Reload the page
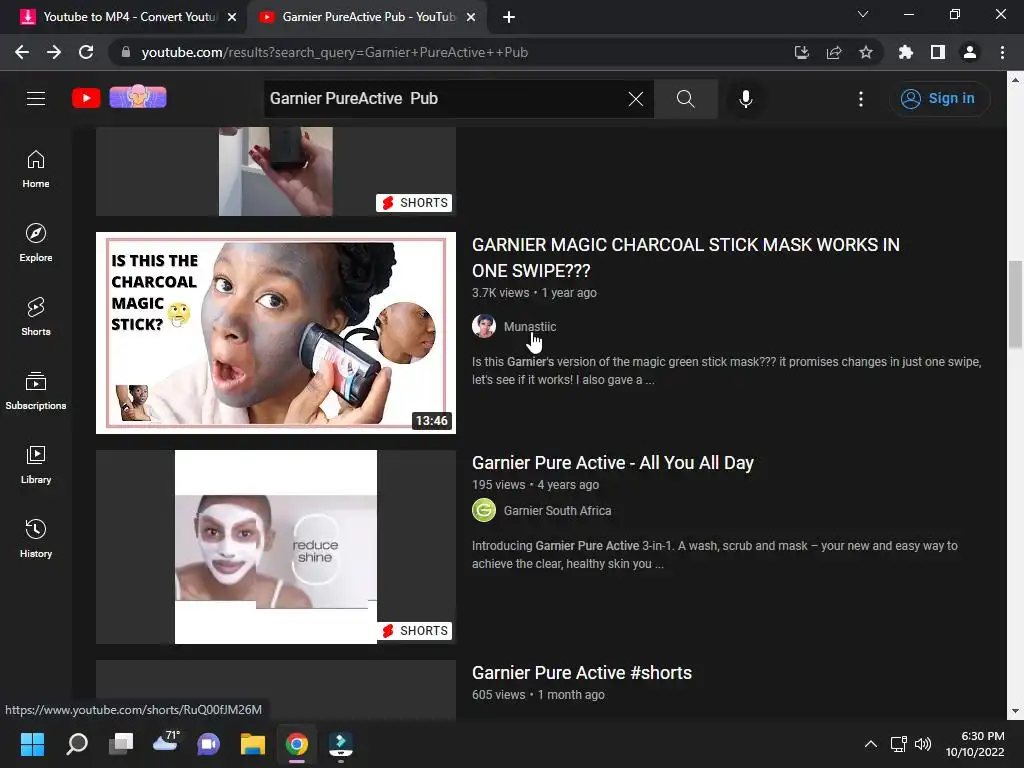 [x=86, y=52]
